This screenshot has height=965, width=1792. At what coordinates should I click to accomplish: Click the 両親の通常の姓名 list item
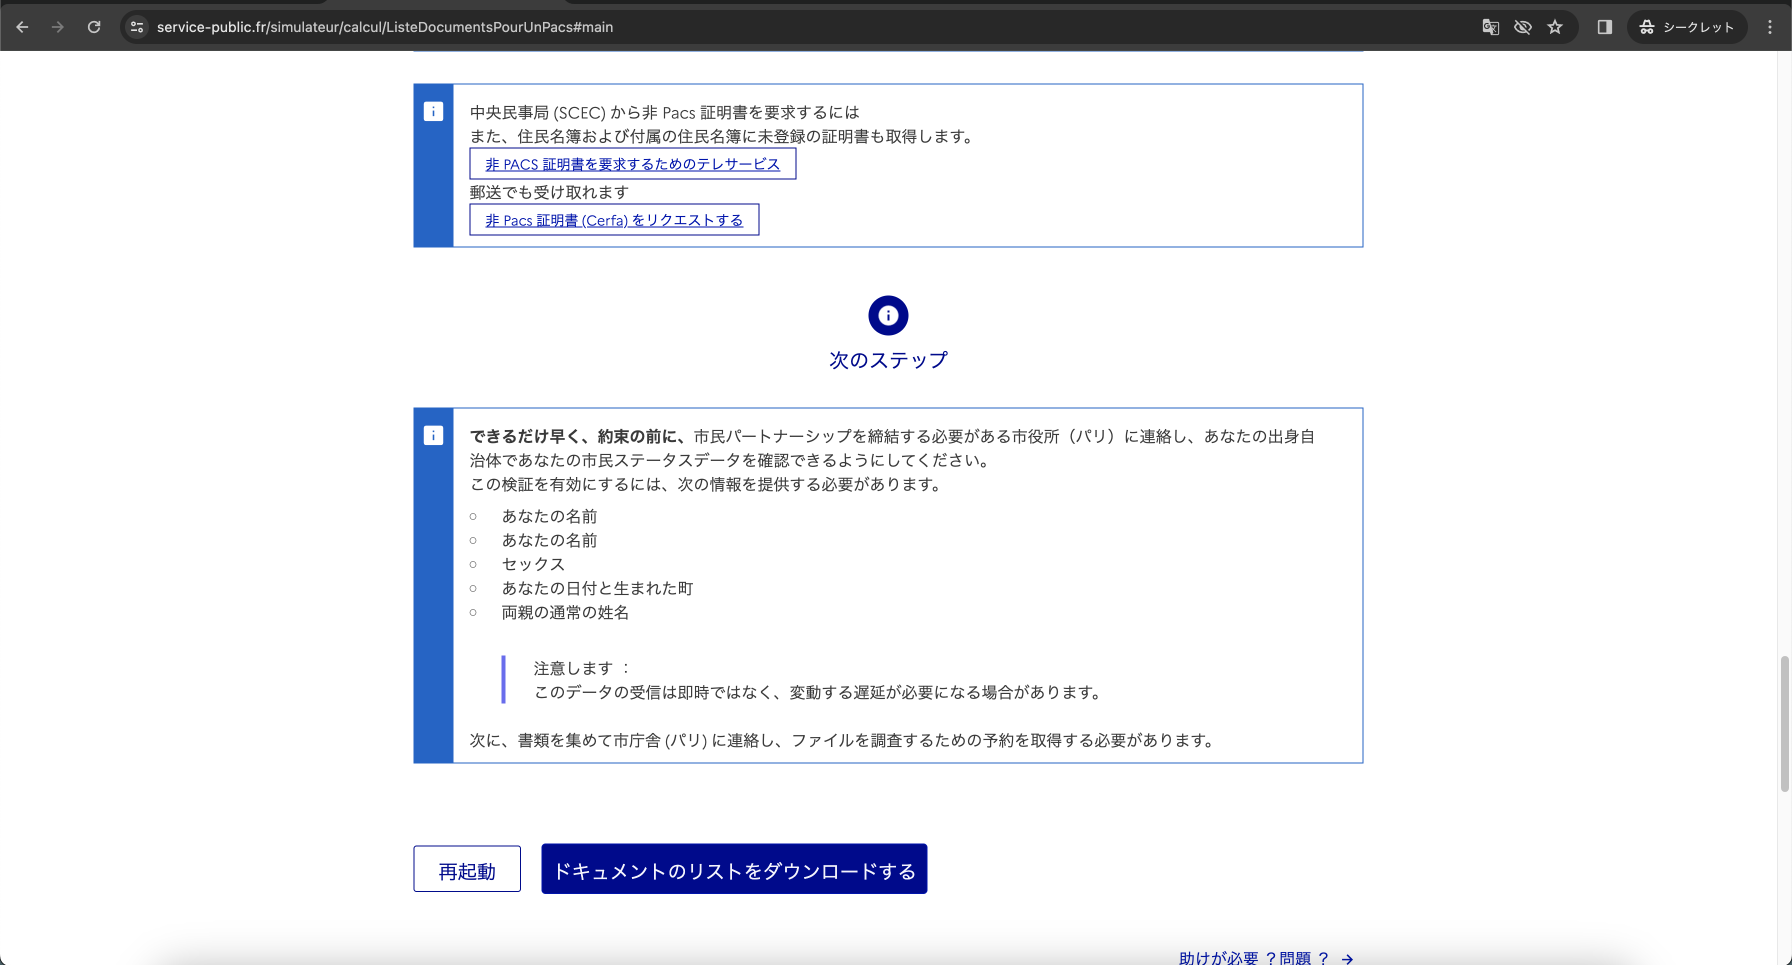[x=565, y=612]
